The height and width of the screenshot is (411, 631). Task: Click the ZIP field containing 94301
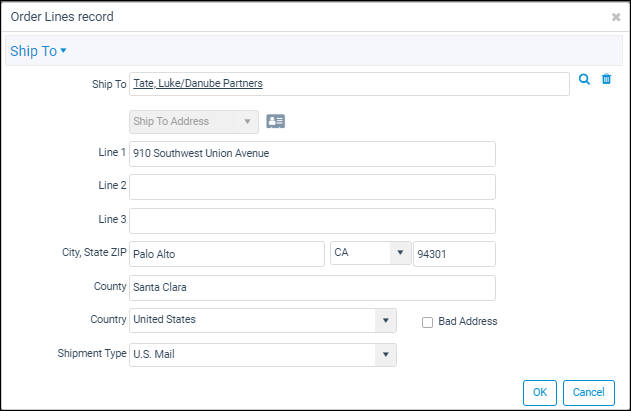(x=454, y=254)
